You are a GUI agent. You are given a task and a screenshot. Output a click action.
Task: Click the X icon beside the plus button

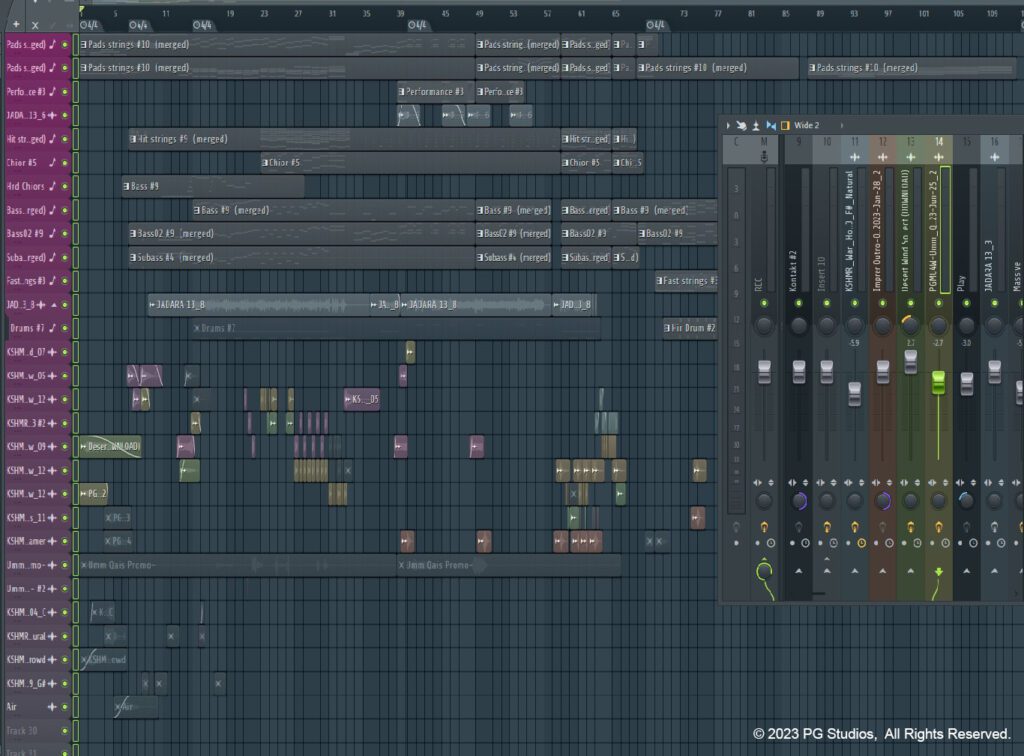click(x=35, y=24)
